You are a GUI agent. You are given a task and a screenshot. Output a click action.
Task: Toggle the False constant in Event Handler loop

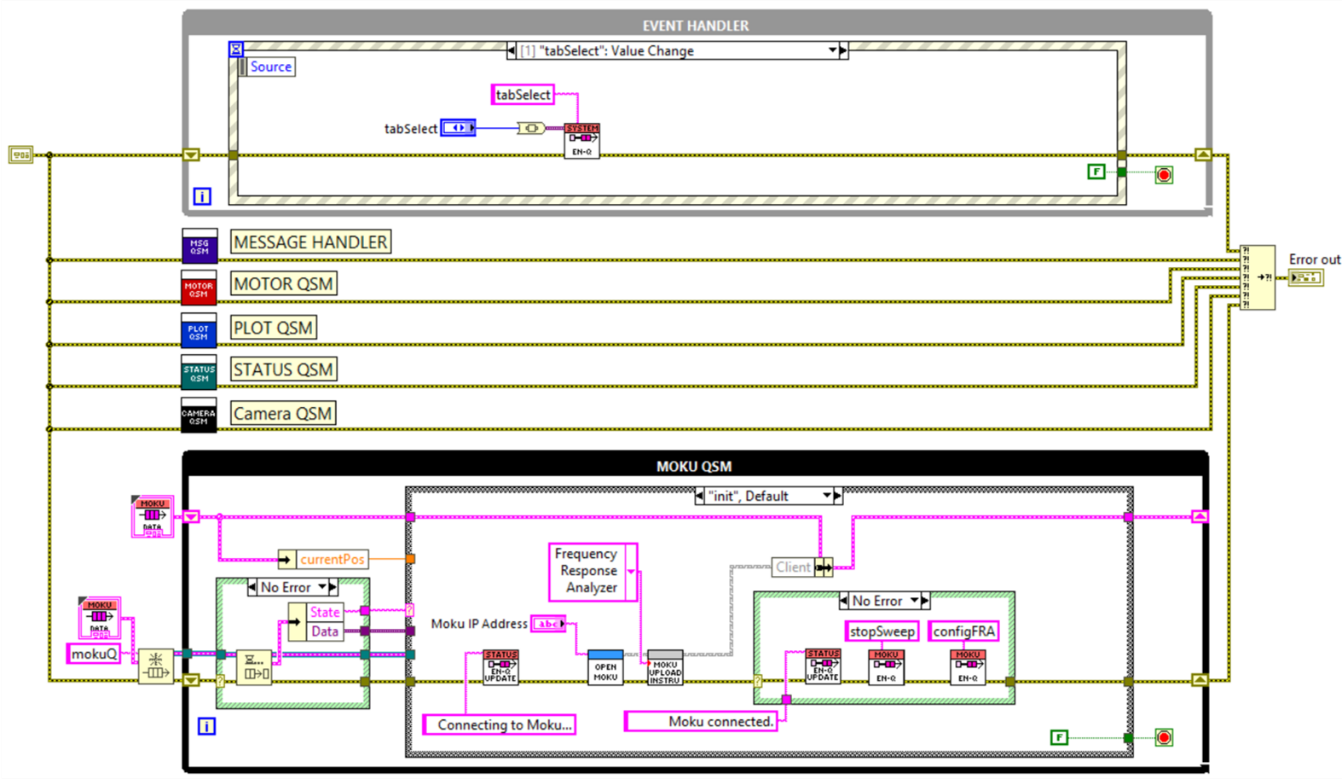click(1097, 172)
